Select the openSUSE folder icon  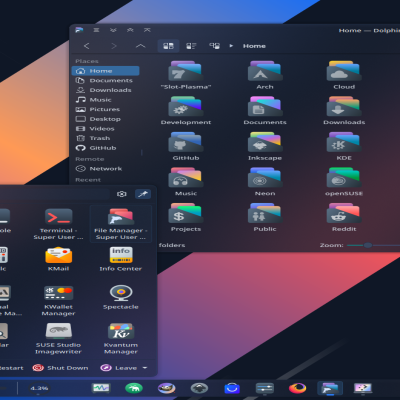pos(344,177)
